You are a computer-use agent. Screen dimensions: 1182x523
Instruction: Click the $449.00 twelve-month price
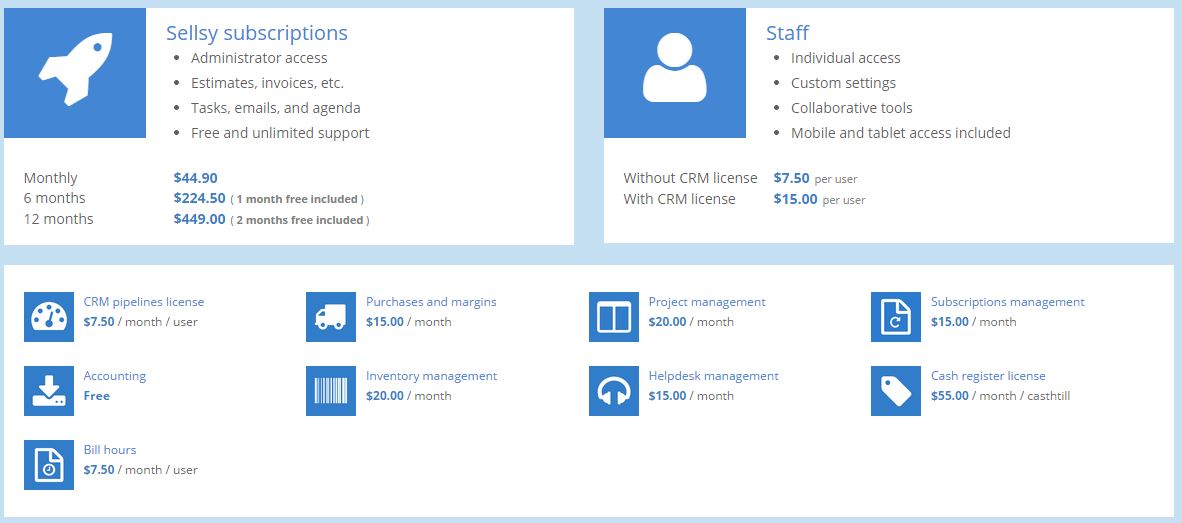pos(200,219)
